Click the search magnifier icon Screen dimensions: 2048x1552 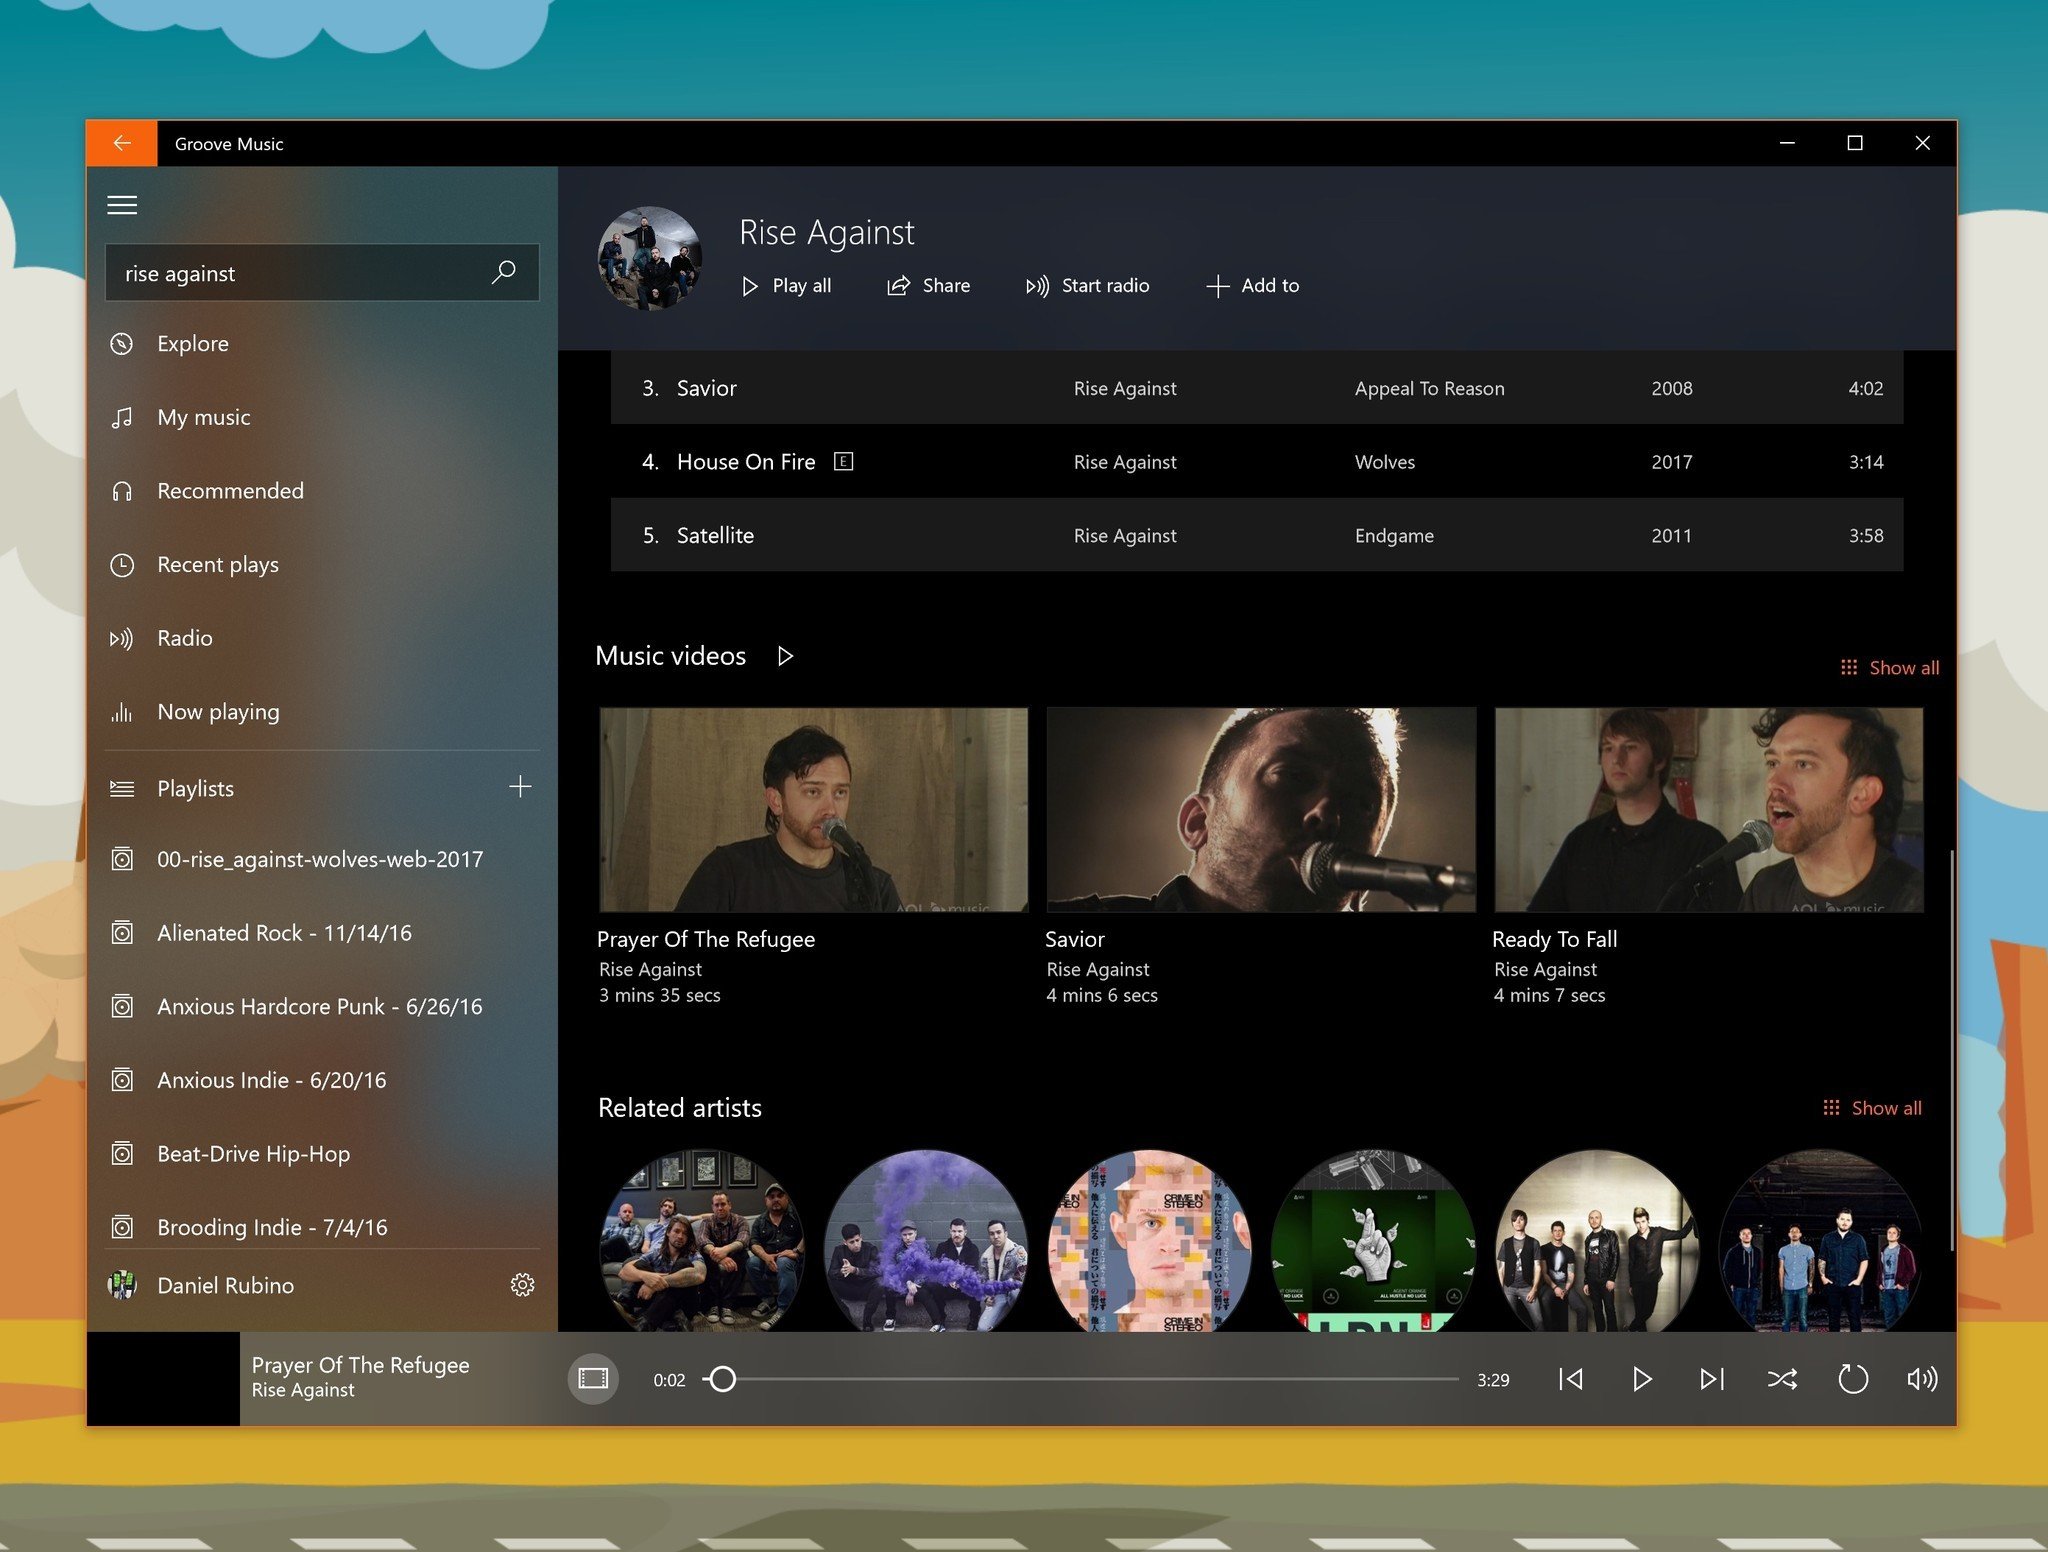pyautogui.click(x=504, y=272)
